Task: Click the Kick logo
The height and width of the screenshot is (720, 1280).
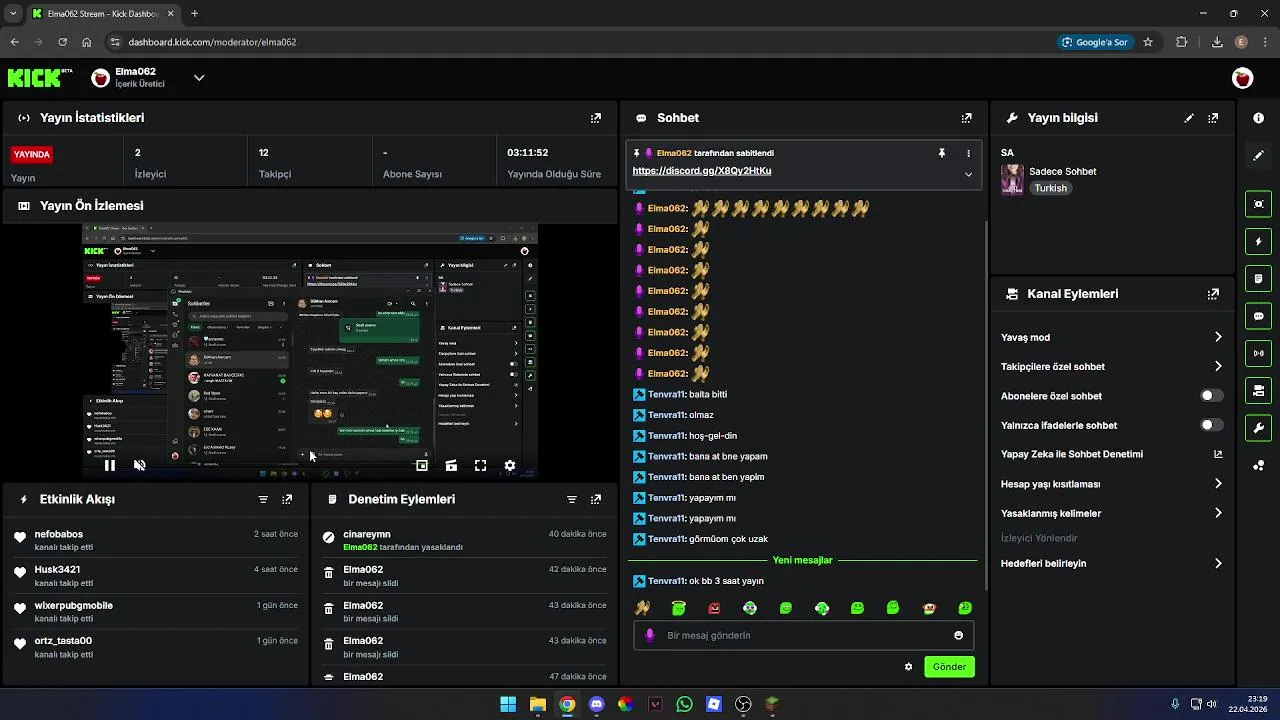Action: tap(40, 78)
